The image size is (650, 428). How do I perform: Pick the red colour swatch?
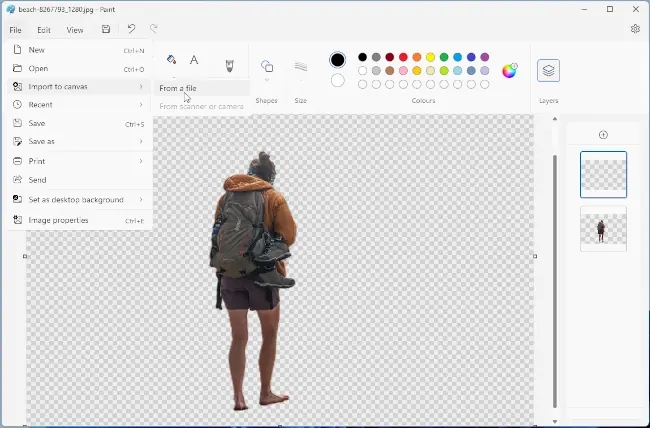click(x=403, y=57)
